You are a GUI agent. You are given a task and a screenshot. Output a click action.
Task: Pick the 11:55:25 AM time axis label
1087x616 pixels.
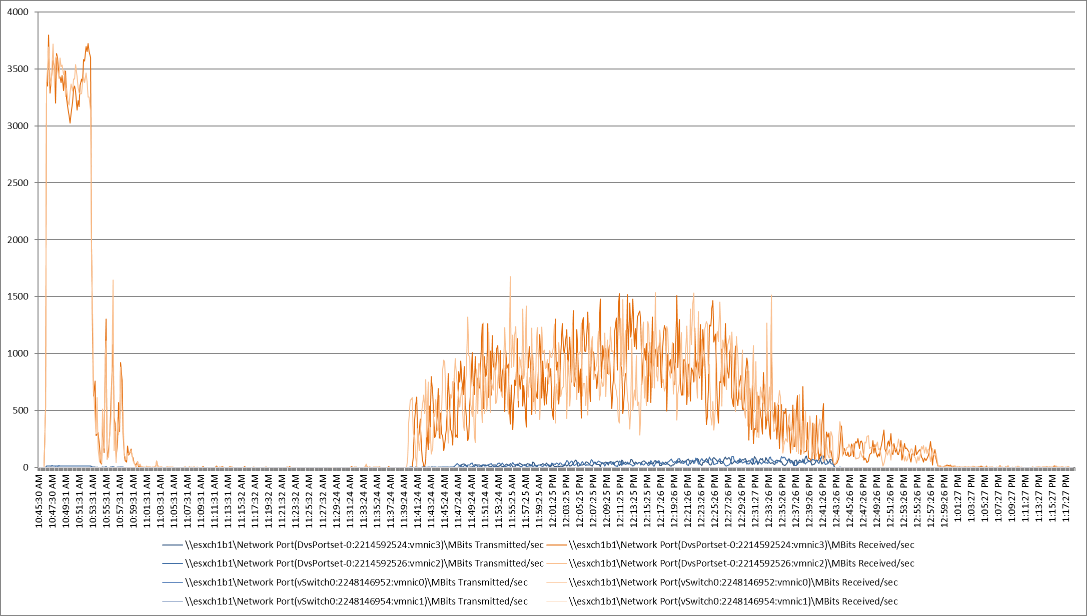click(514, 498)
